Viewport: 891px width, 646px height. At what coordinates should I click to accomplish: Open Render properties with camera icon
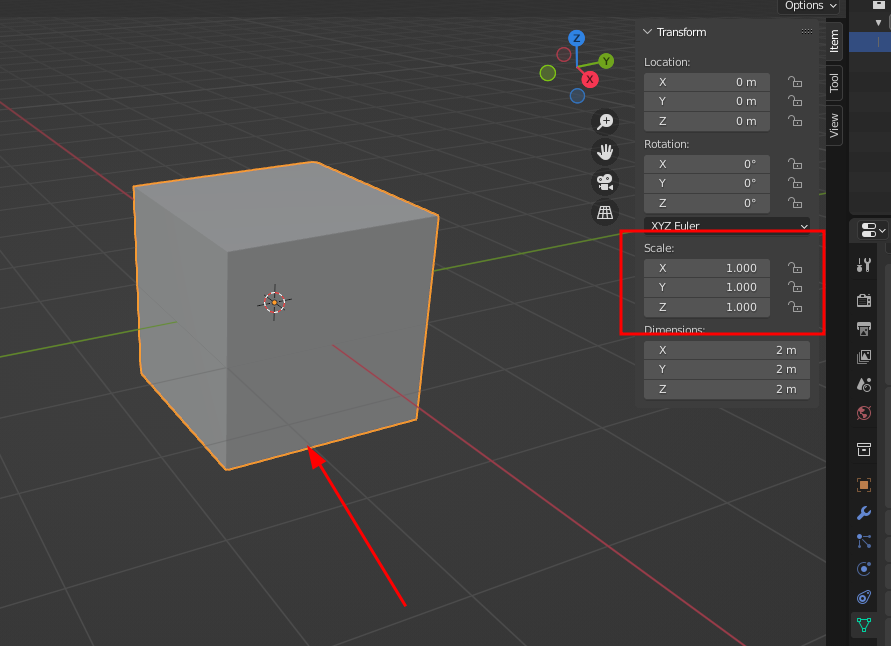[x=863, y=299]
